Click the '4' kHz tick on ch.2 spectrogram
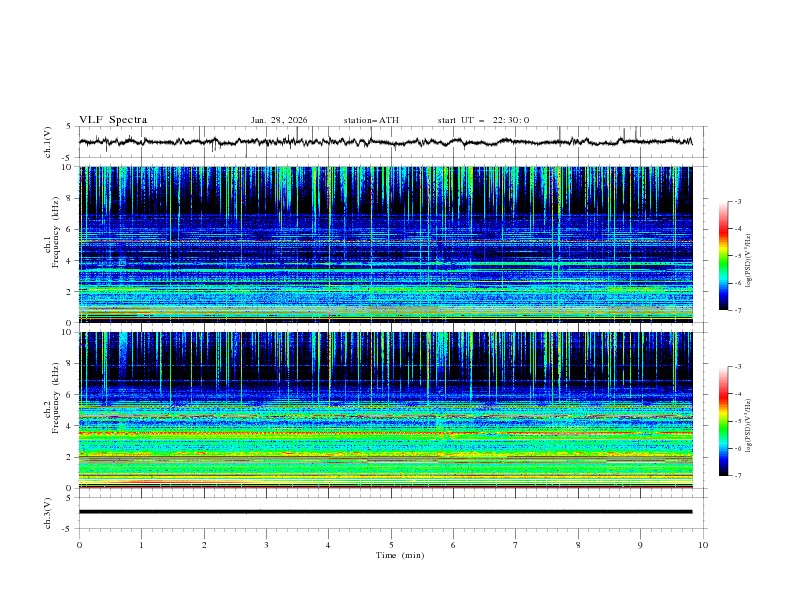 71,426
